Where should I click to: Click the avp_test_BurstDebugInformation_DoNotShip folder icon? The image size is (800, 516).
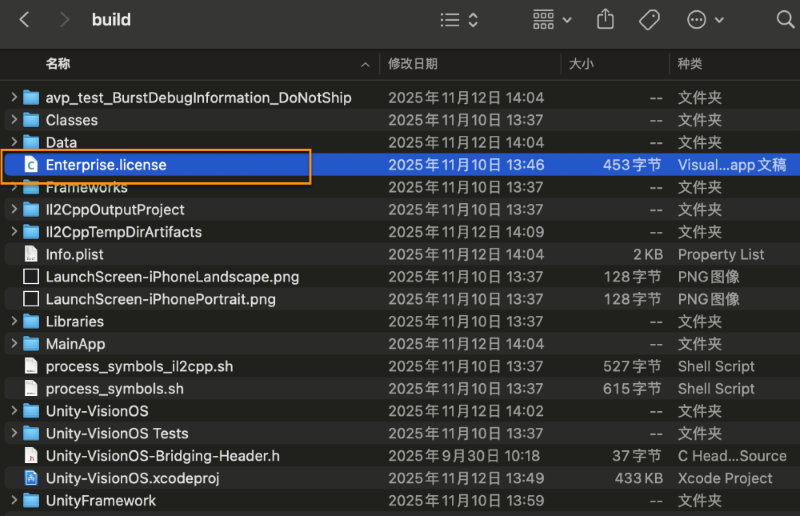(31, 97)
